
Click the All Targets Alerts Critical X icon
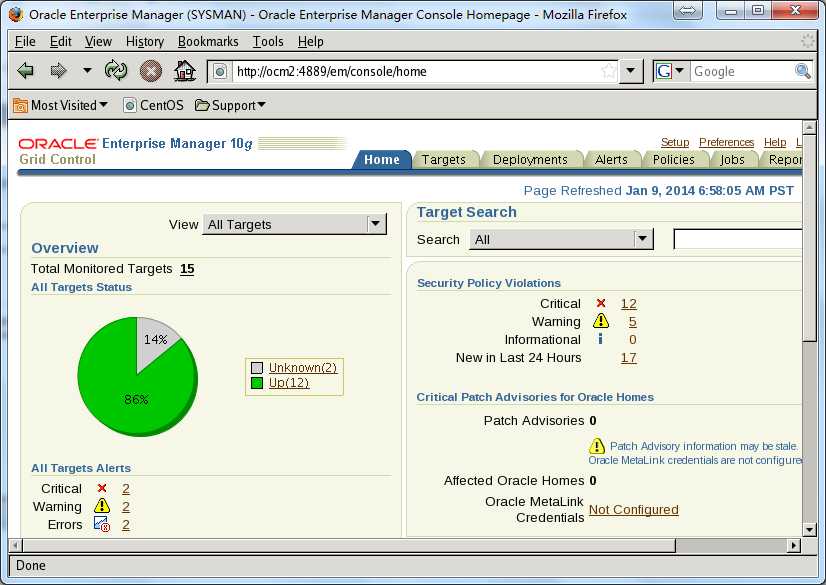(x=102, y=488)
